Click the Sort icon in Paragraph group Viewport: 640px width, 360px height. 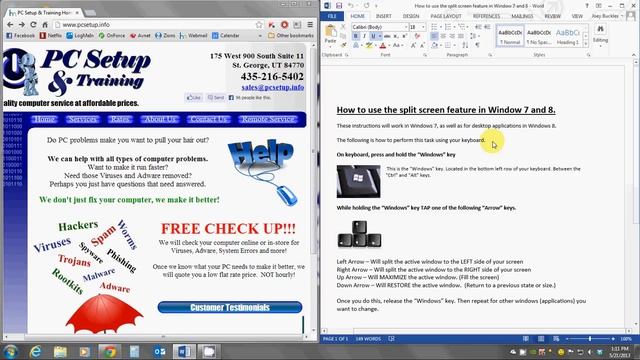465,45
